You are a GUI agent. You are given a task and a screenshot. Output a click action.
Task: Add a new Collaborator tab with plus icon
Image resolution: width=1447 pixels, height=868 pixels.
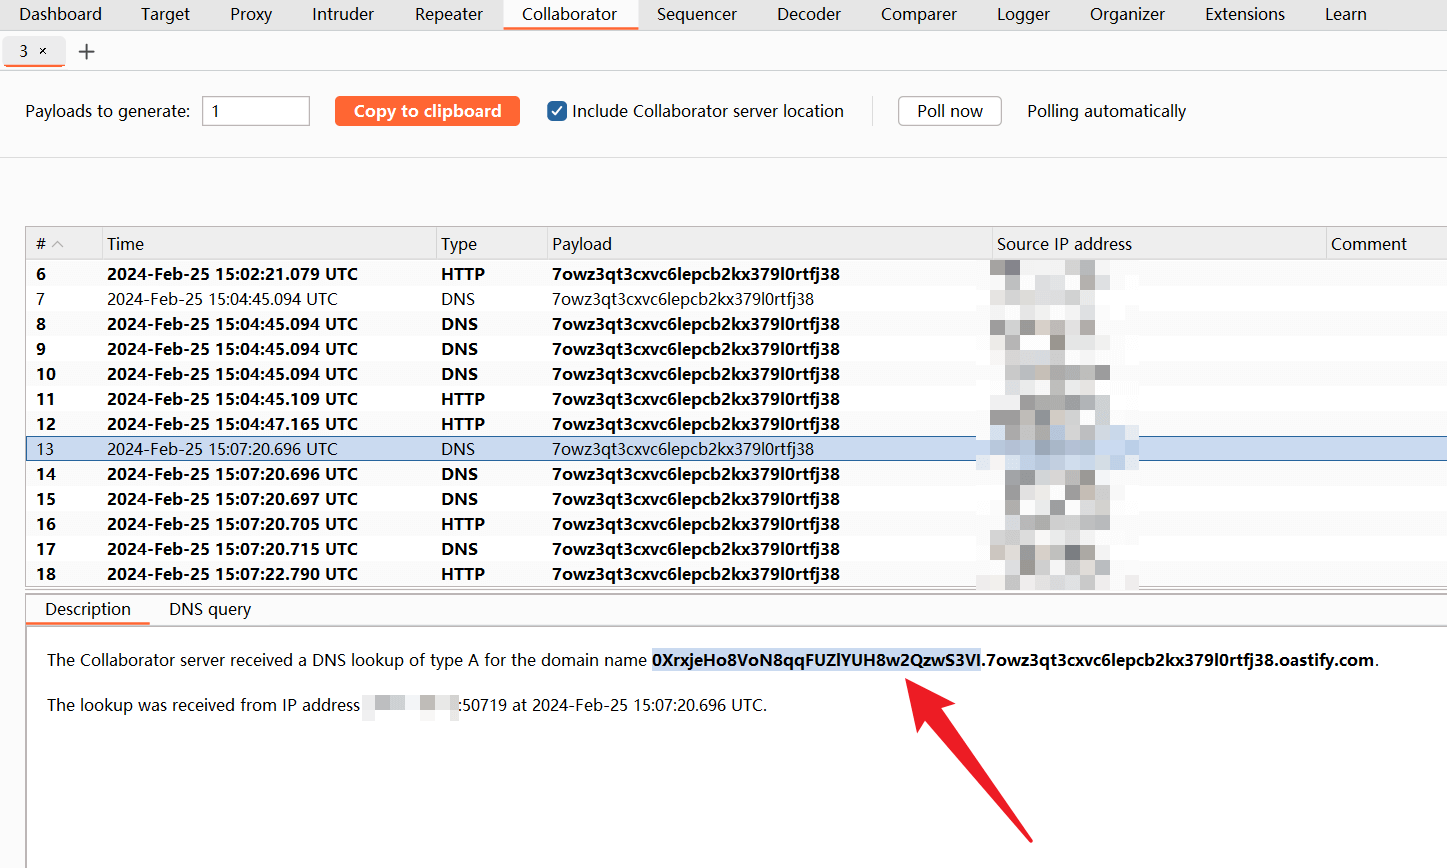[x=87, y=52]
